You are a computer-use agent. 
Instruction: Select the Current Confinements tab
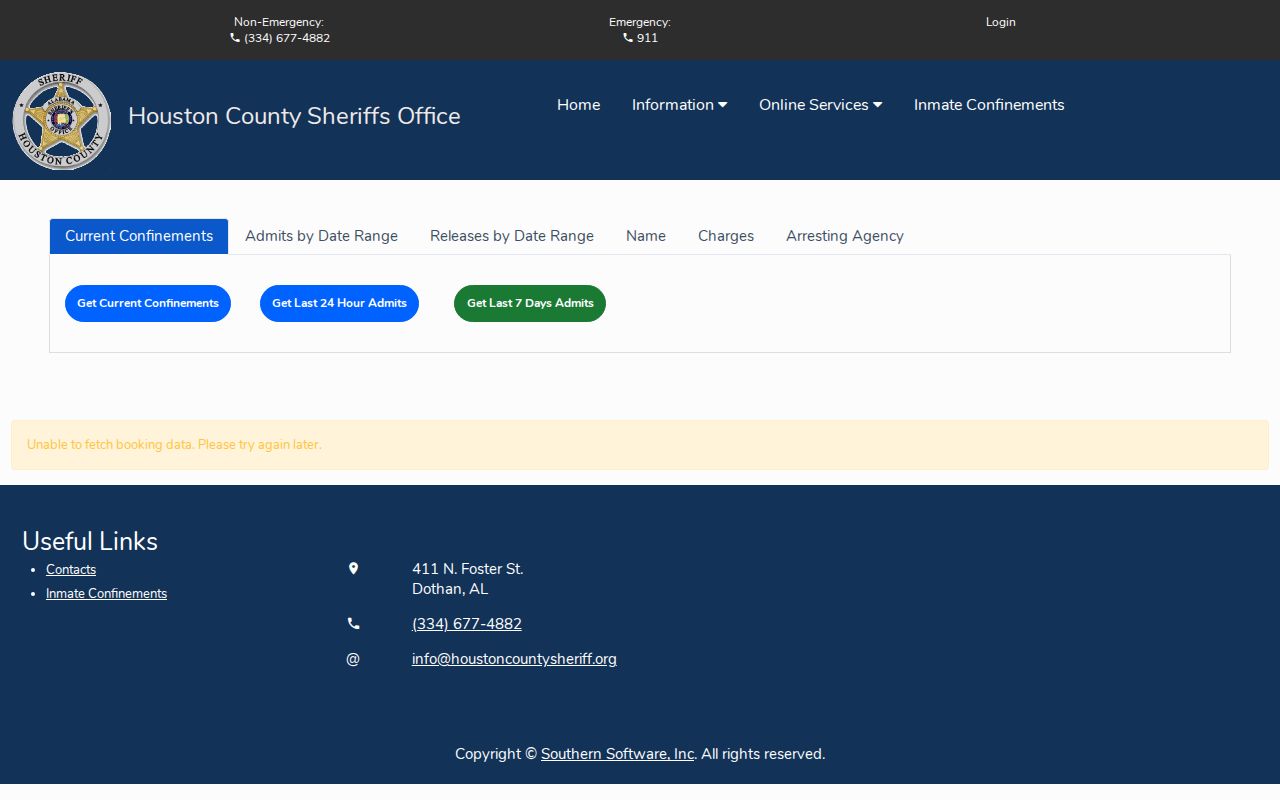139,236
